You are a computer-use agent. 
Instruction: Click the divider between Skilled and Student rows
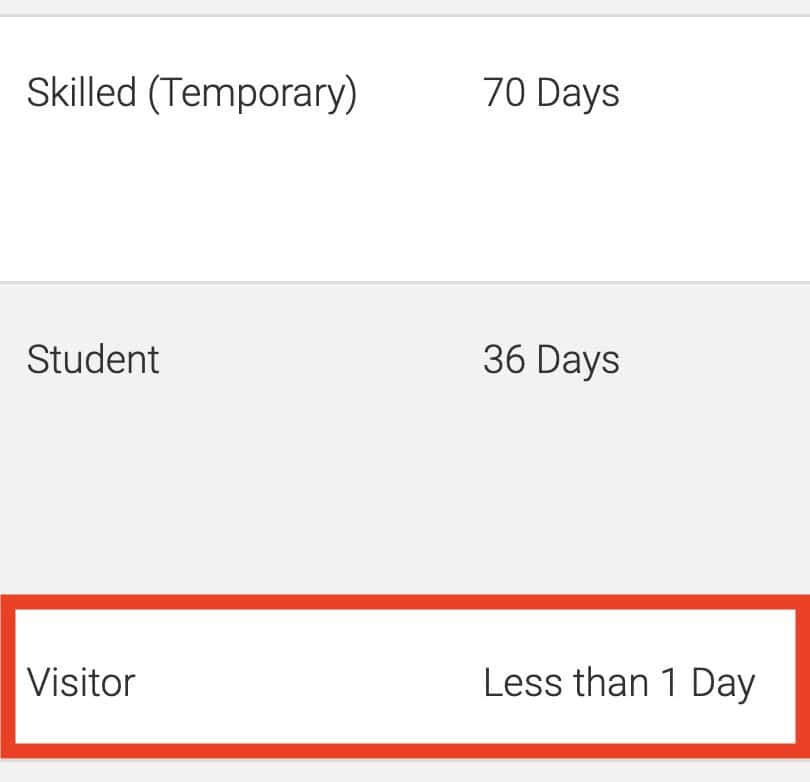pos(405,282)
